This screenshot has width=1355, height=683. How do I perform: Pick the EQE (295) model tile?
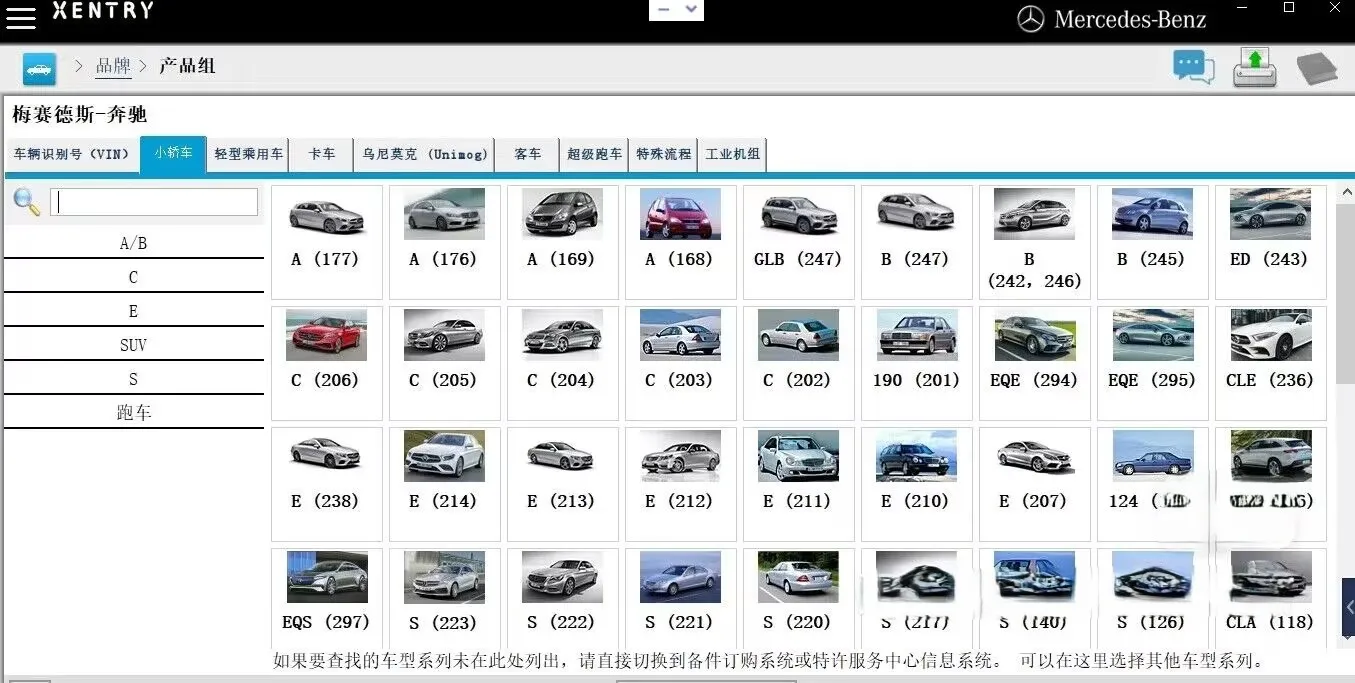(1153, 363)
